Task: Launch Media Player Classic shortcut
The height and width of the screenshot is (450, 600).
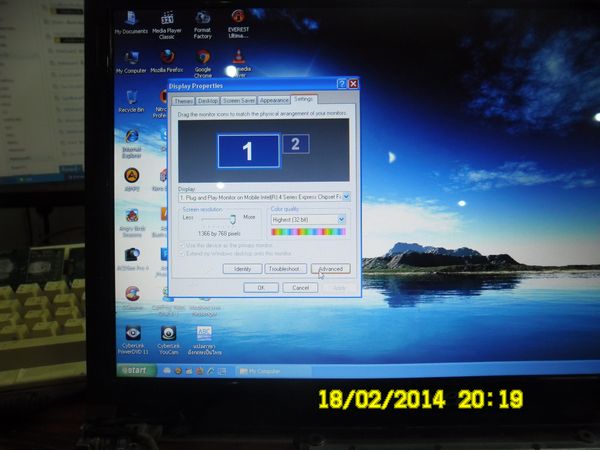Action: pyautogui.click(x=167, y=25)
